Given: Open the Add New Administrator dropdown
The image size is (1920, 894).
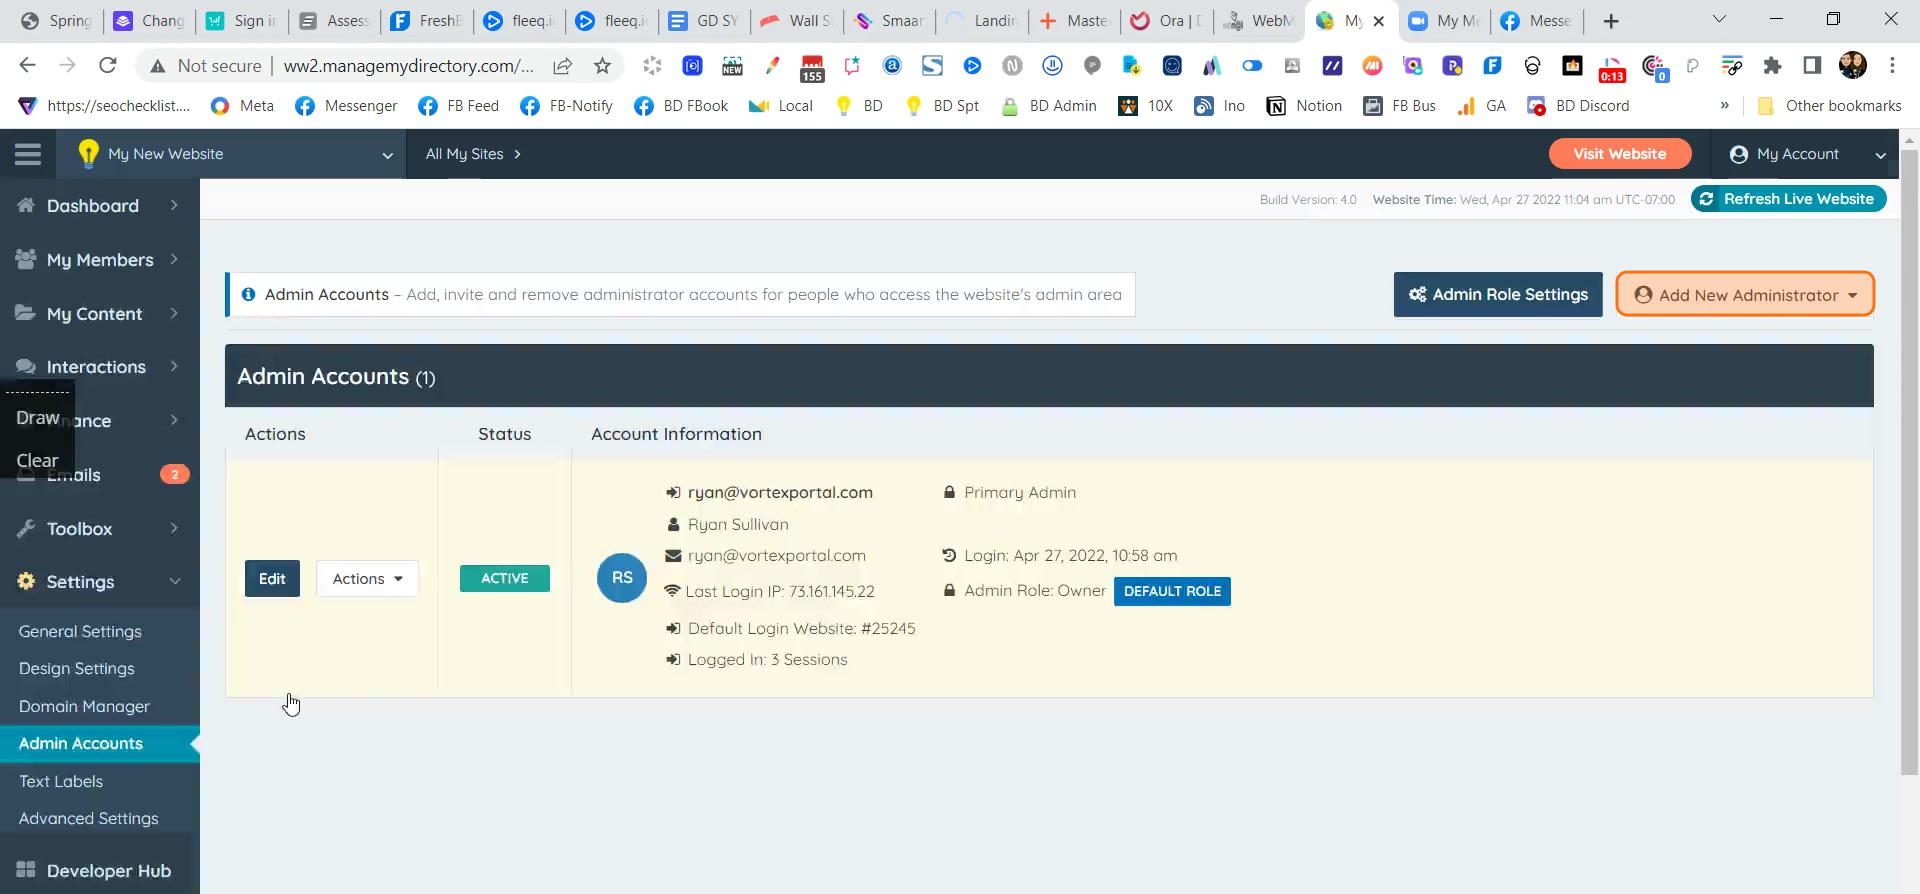Looking at the screenshot, I should coord(1745,295).
